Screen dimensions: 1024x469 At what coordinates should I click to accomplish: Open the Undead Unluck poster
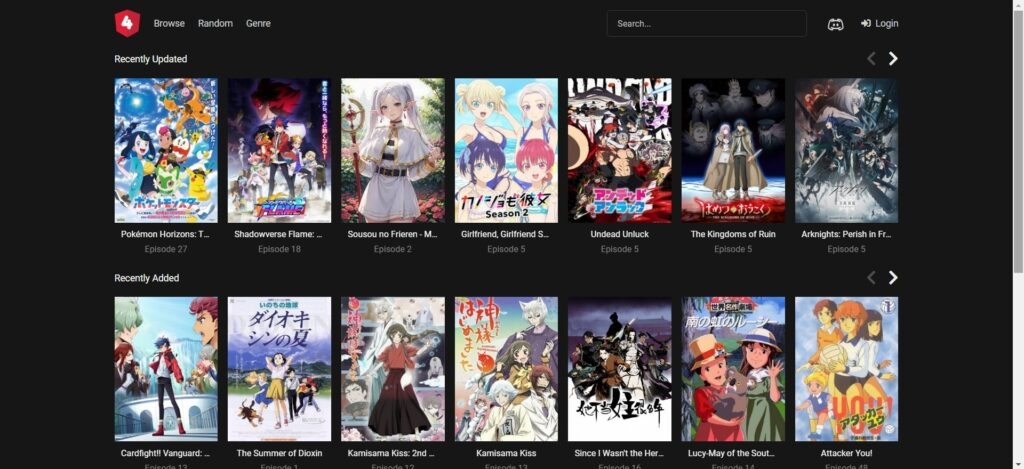(x=620, y=151)
